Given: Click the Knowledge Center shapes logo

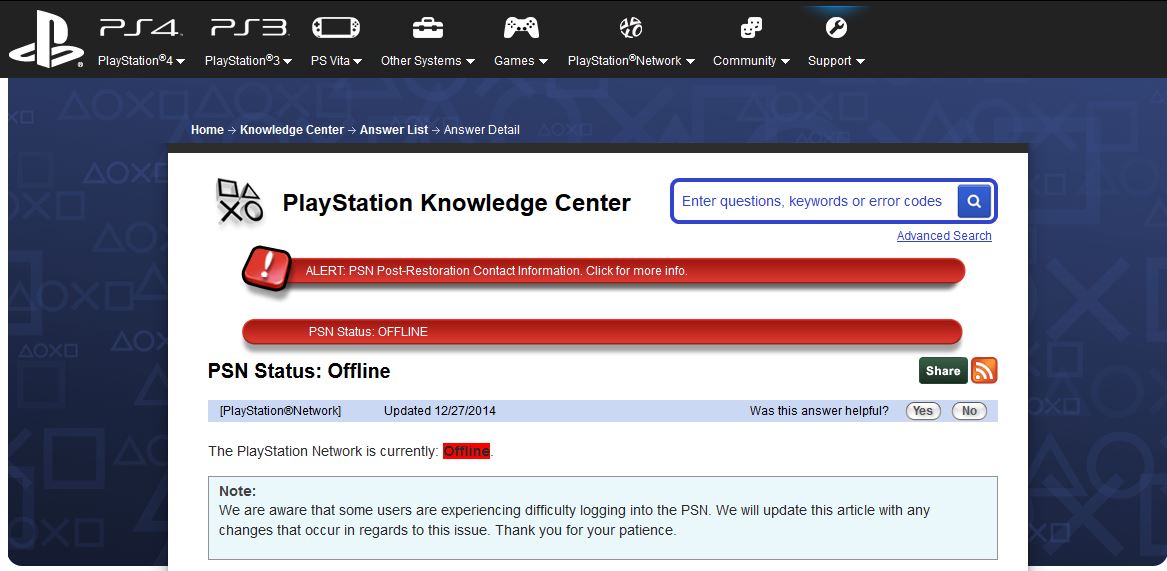Looking at the screenshot, I should (x=239, y=201).
